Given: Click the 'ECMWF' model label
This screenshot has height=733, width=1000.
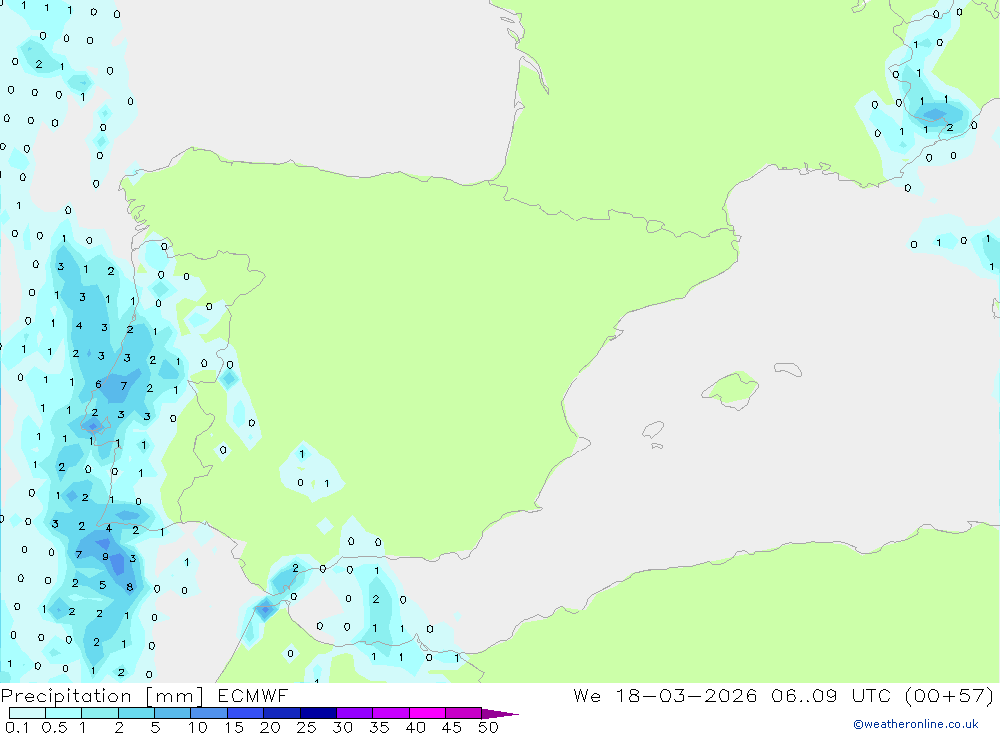Looking at the screenshot, I should point(253,696).
